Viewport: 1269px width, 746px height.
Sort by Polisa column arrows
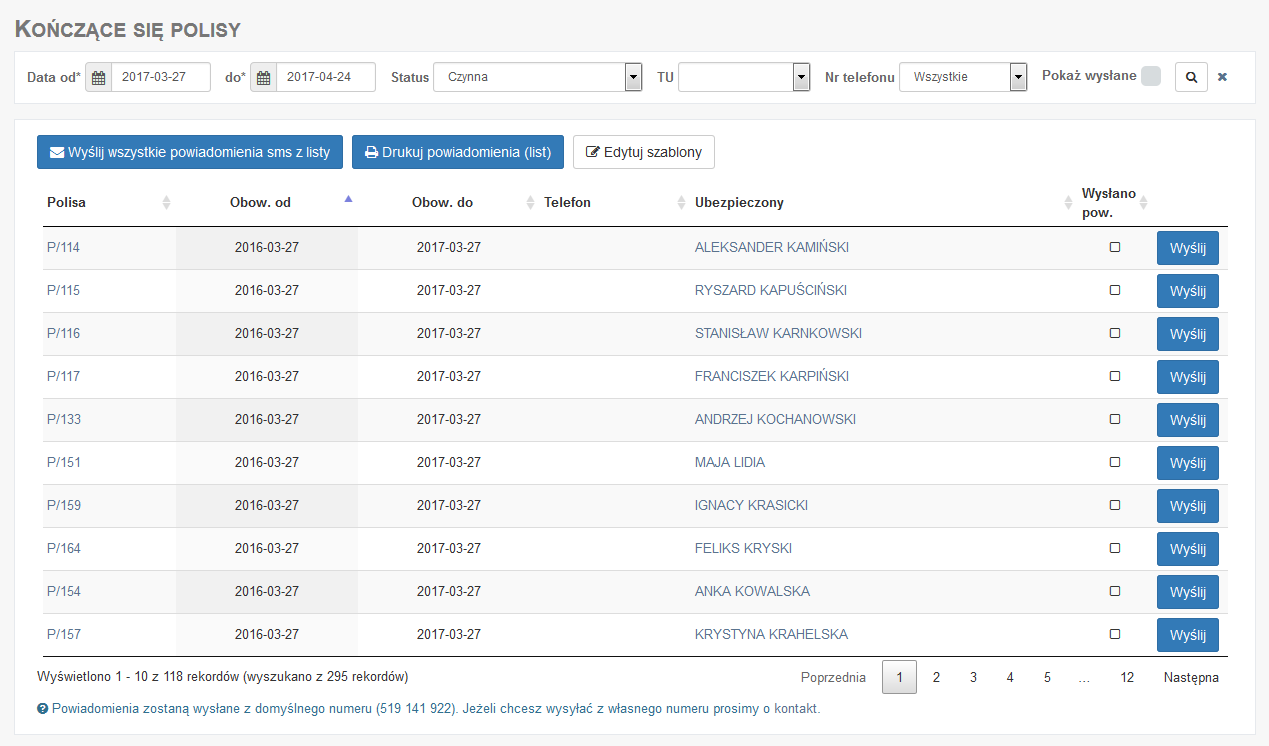[x=166, y=202]
